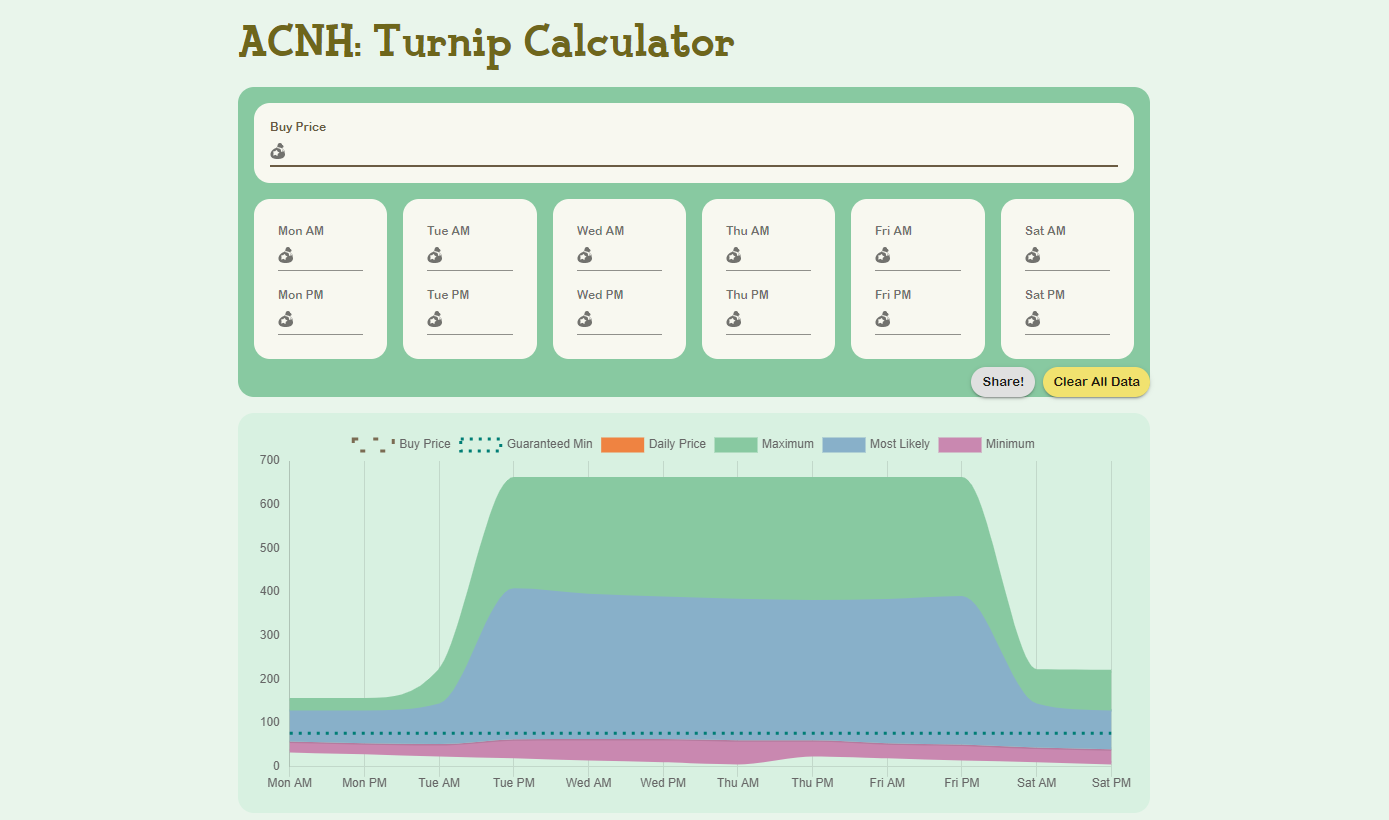
Task: Toggle the Daily Price legend label
Action: [677, 444]
